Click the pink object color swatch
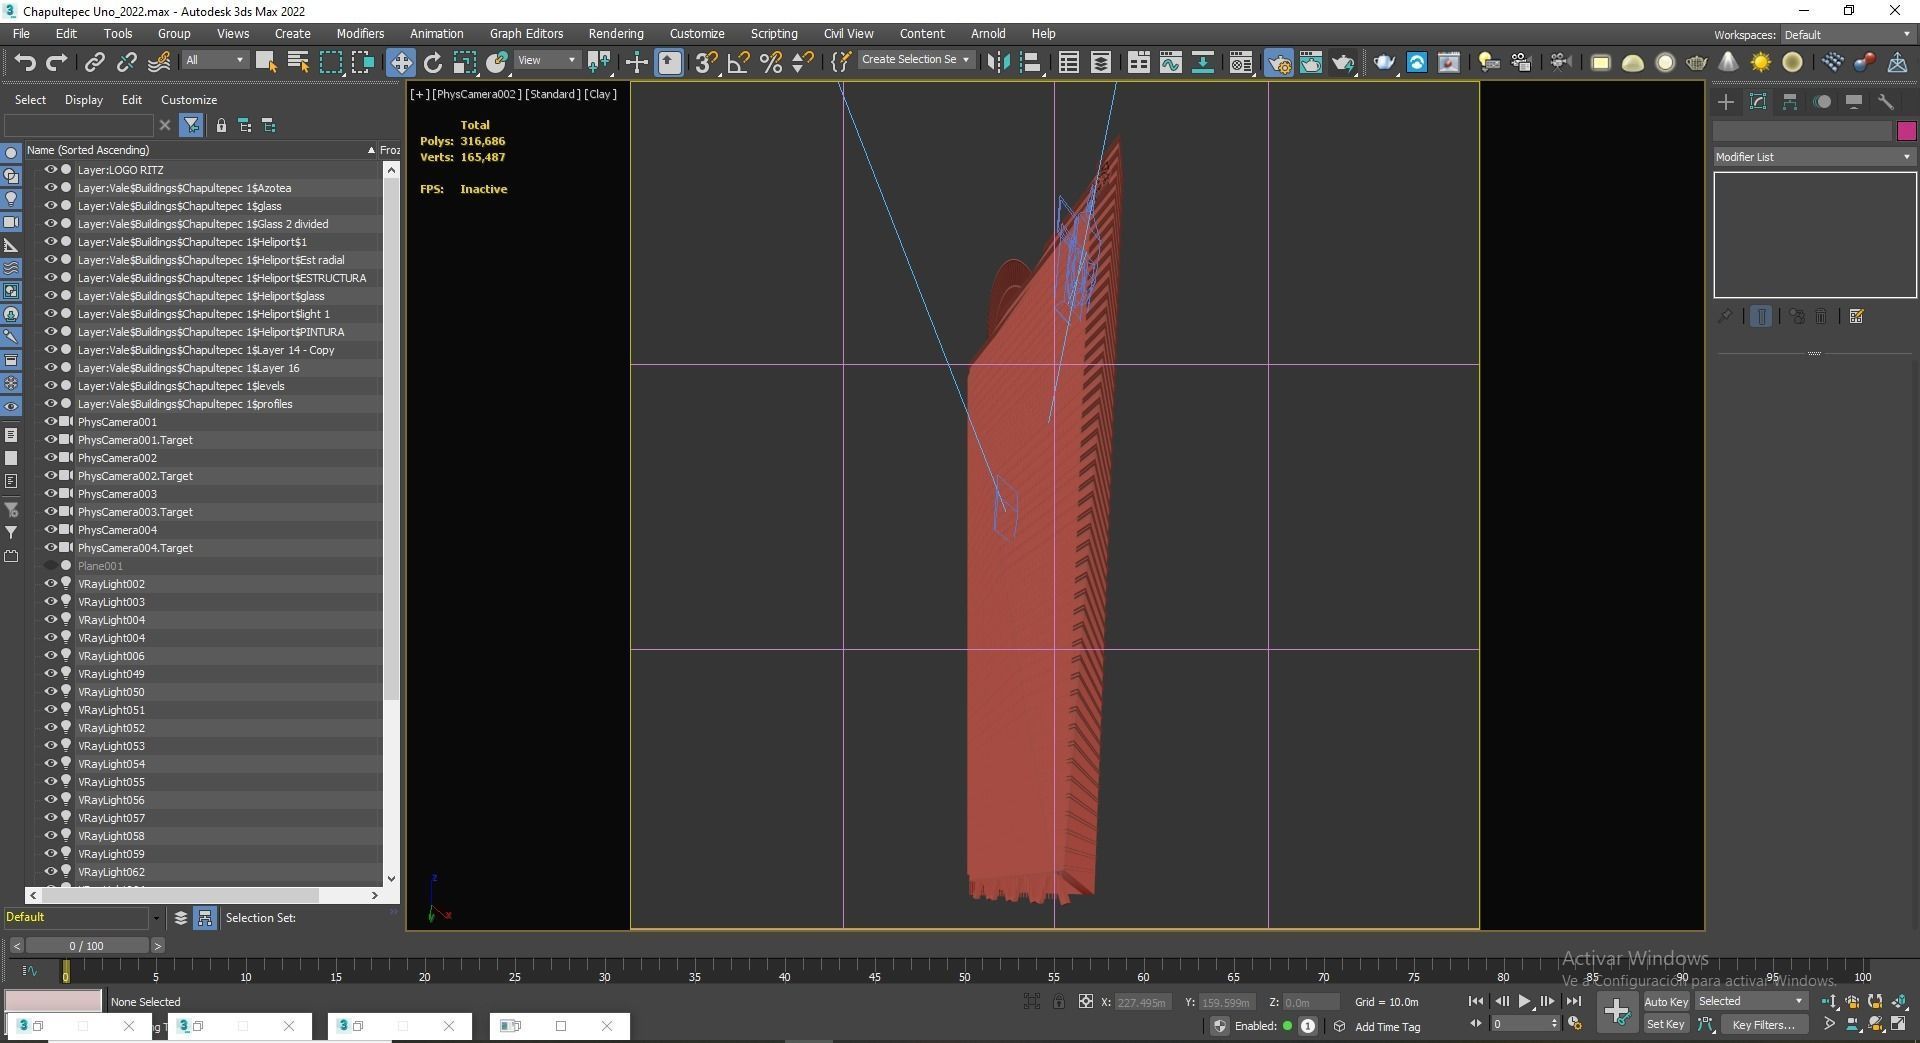The width and height of the screenshot is (1920, 1043). 1906,131
